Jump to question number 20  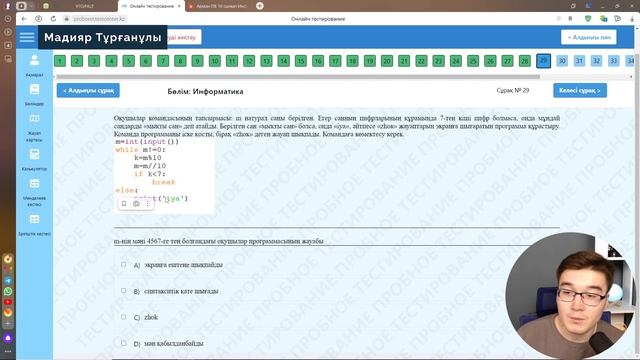click(387, 61)
